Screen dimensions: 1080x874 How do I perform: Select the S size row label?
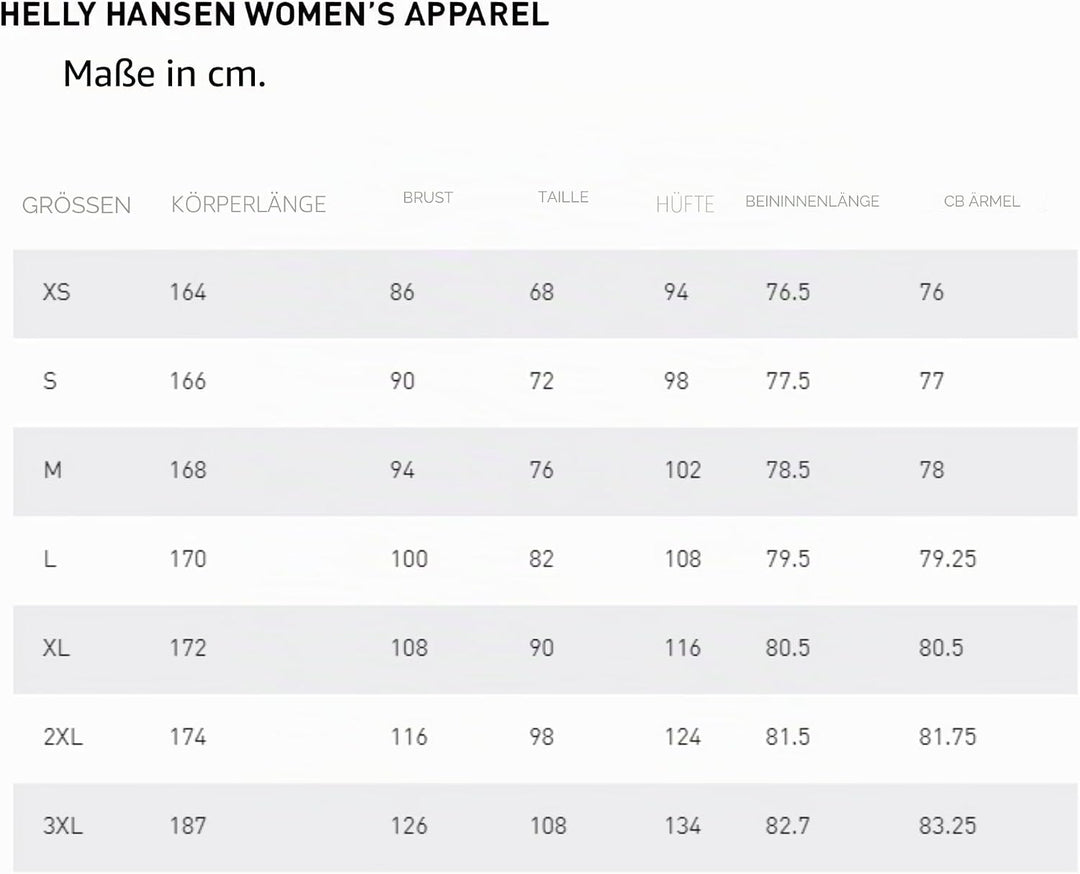click(50, 381)
